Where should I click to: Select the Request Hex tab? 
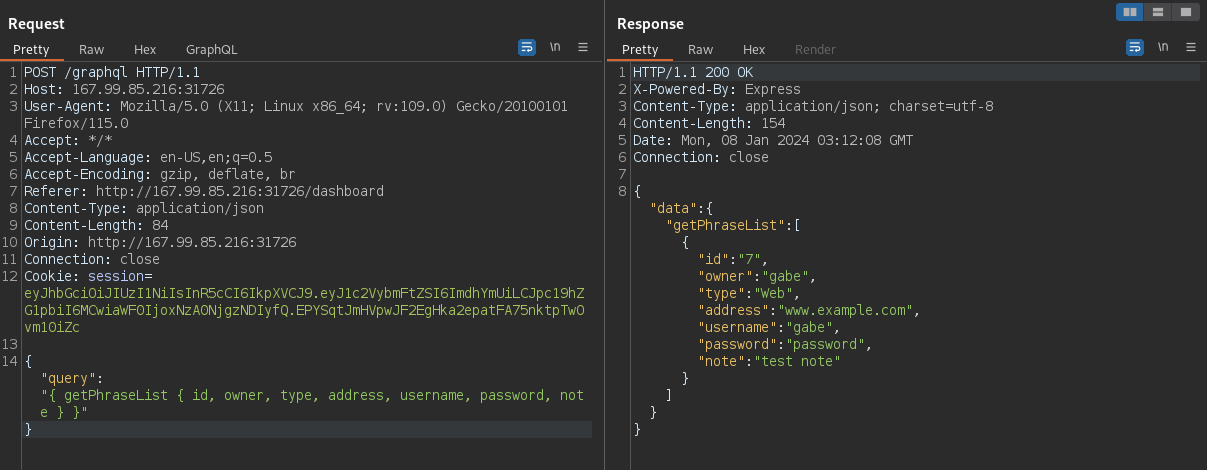(145, 49)
